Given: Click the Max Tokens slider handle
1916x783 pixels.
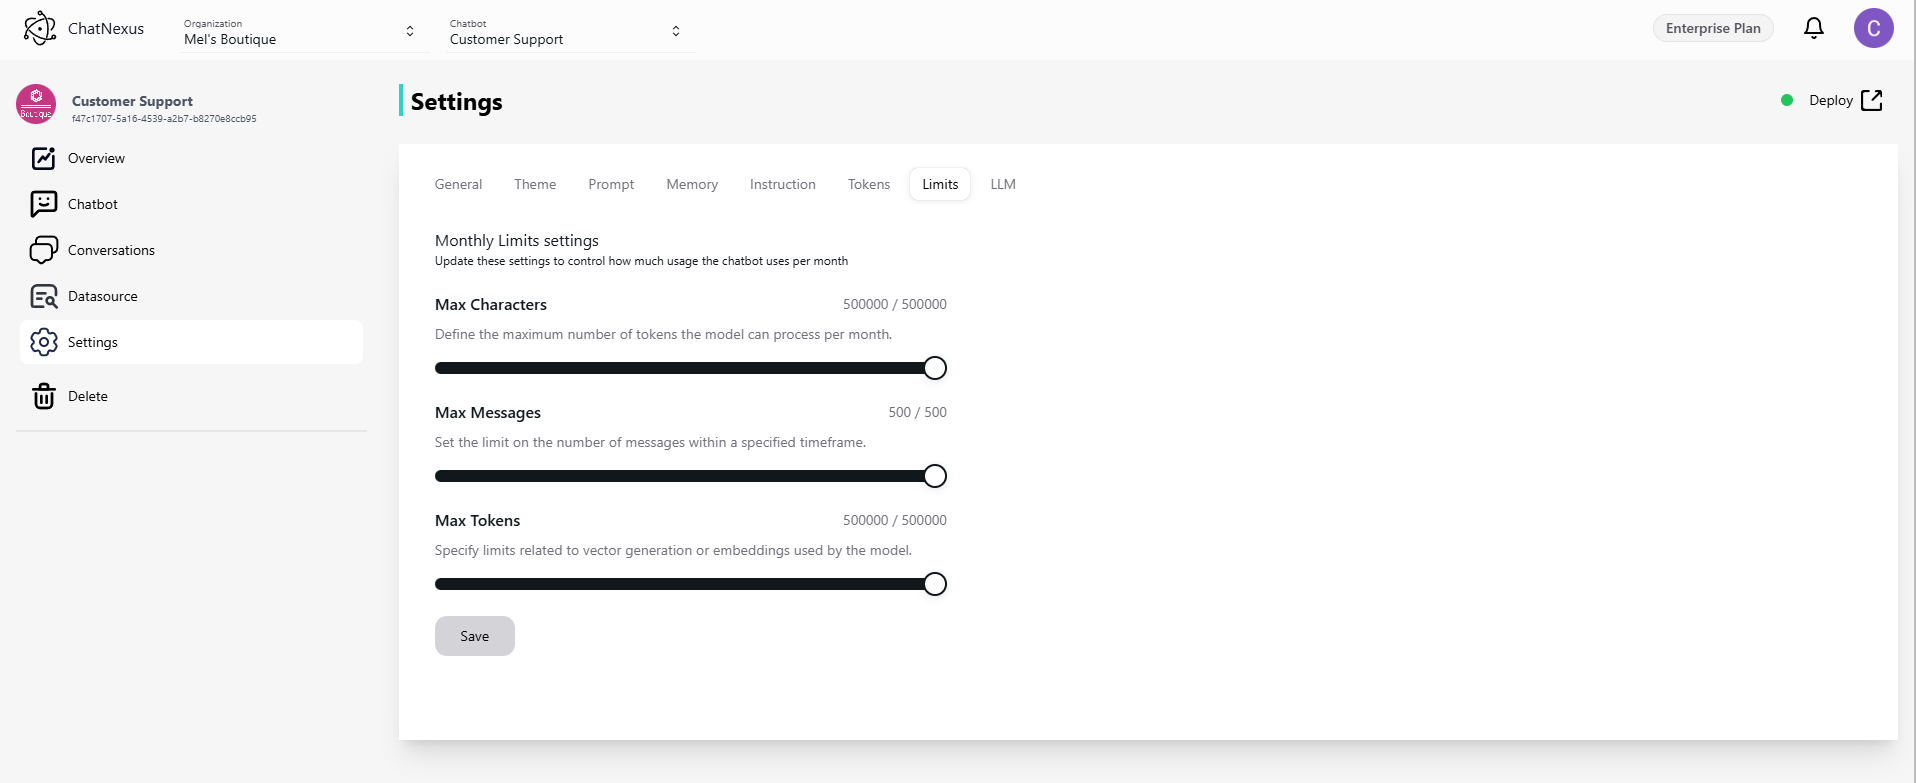Looking at the screenshot, I should click(935, 584).
